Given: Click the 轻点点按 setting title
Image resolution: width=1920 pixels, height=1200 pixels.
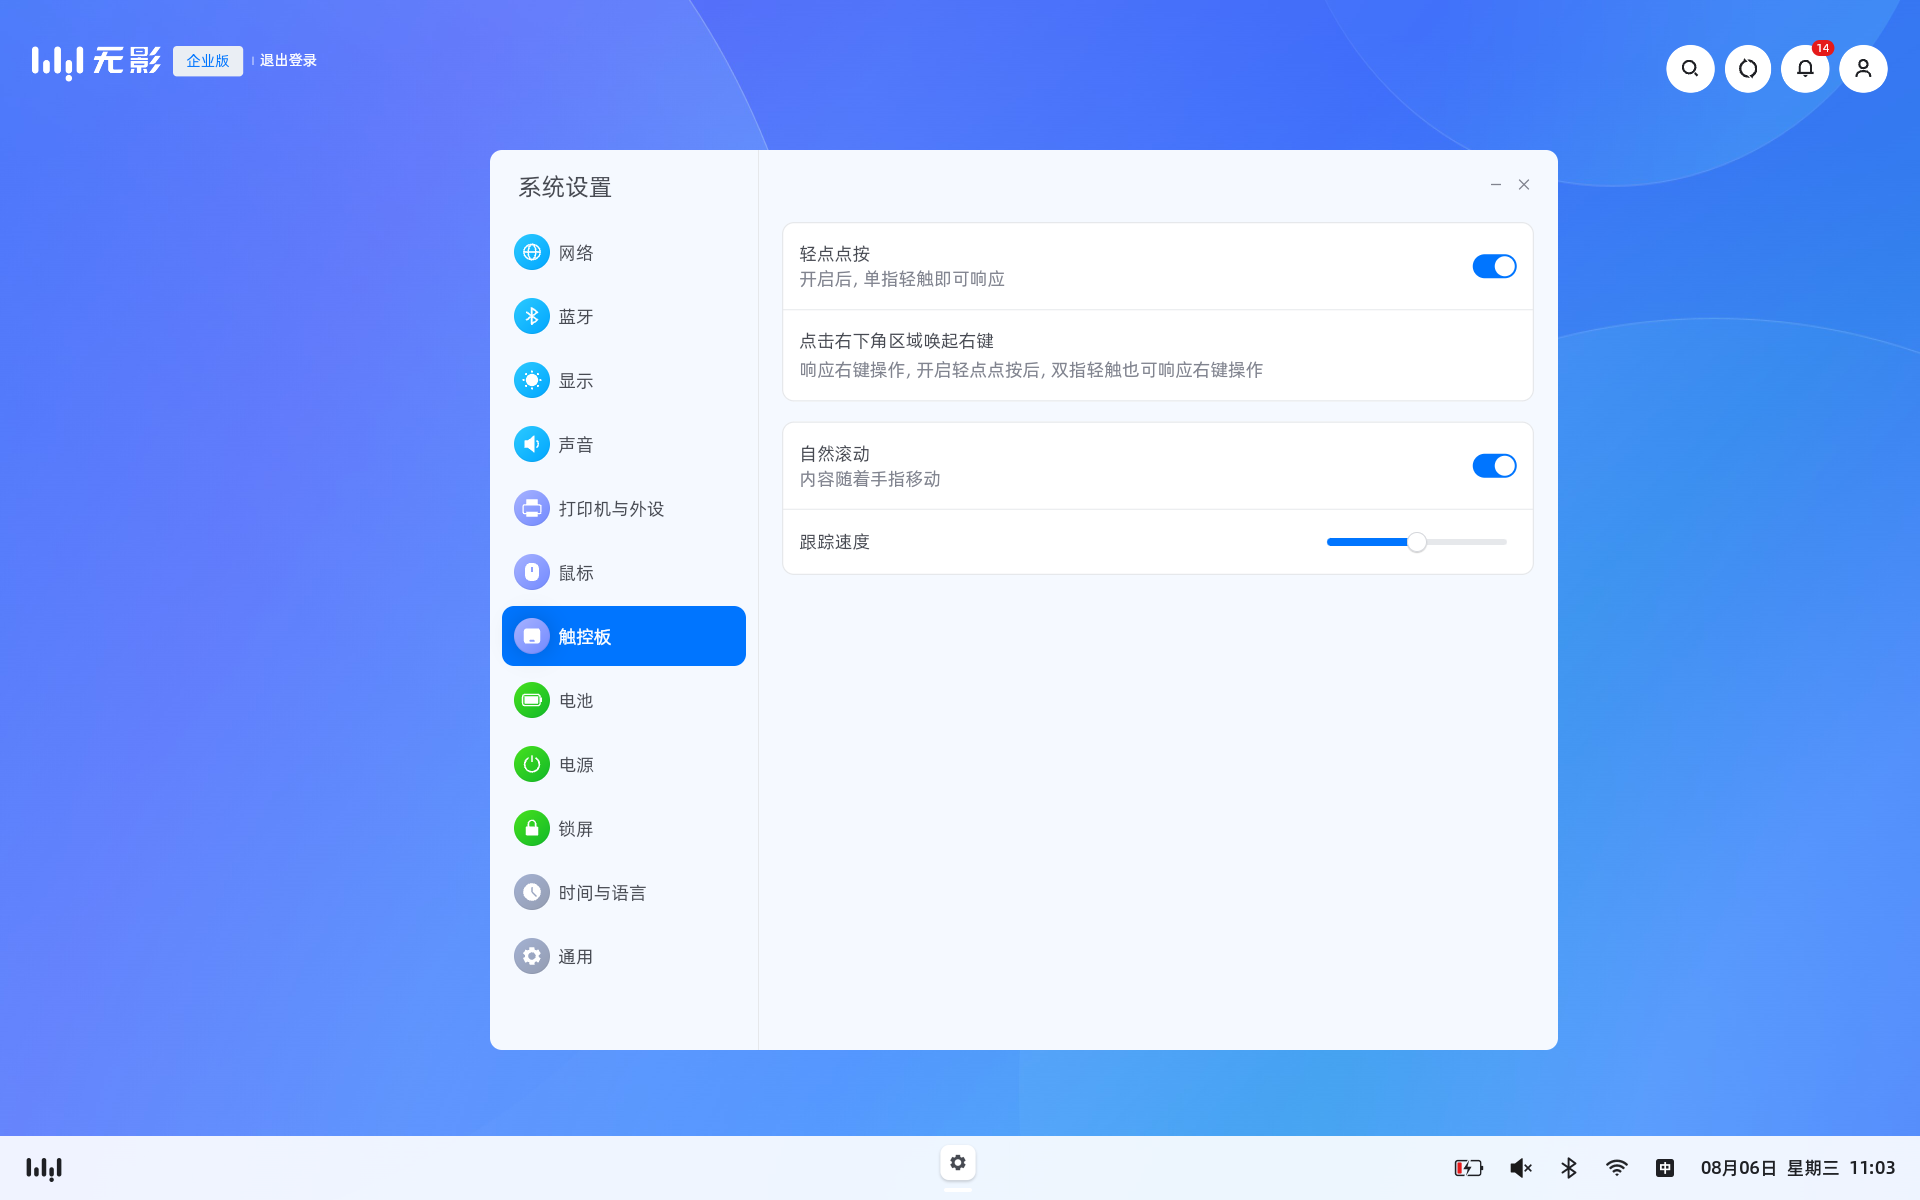Looking at the screenshot, I should pyautogui.click(x=835, y=254).
